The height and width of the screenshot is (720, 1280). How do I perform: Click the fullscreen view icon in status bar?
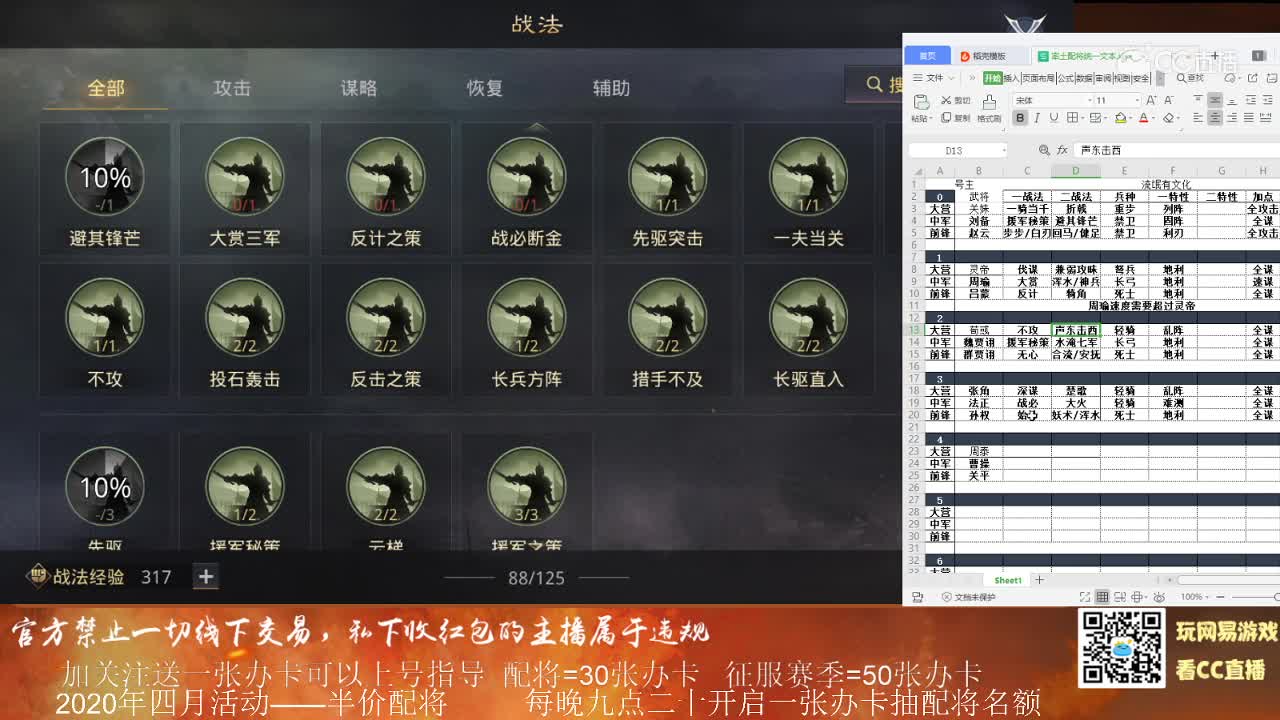pos(1084,597)
